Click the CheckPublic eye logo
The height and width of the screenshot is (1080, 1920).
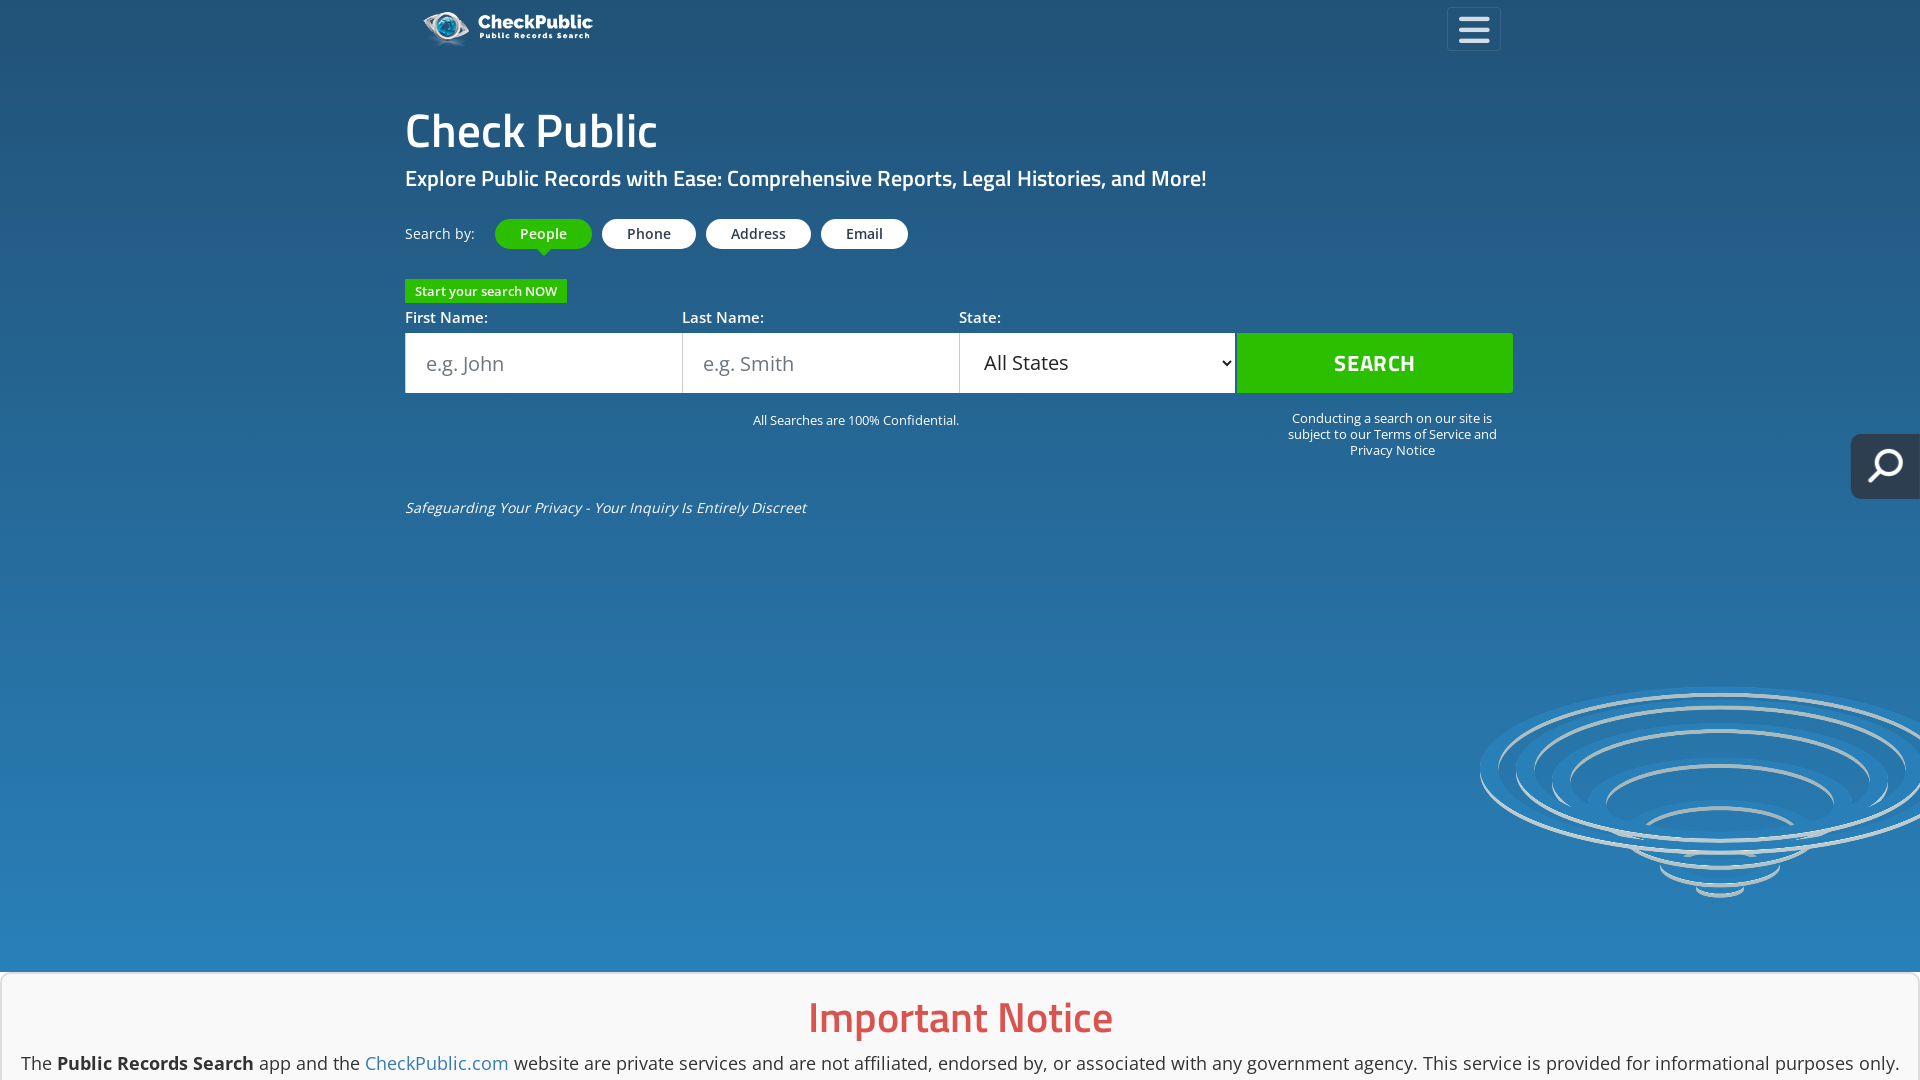(x=507, y=28)
